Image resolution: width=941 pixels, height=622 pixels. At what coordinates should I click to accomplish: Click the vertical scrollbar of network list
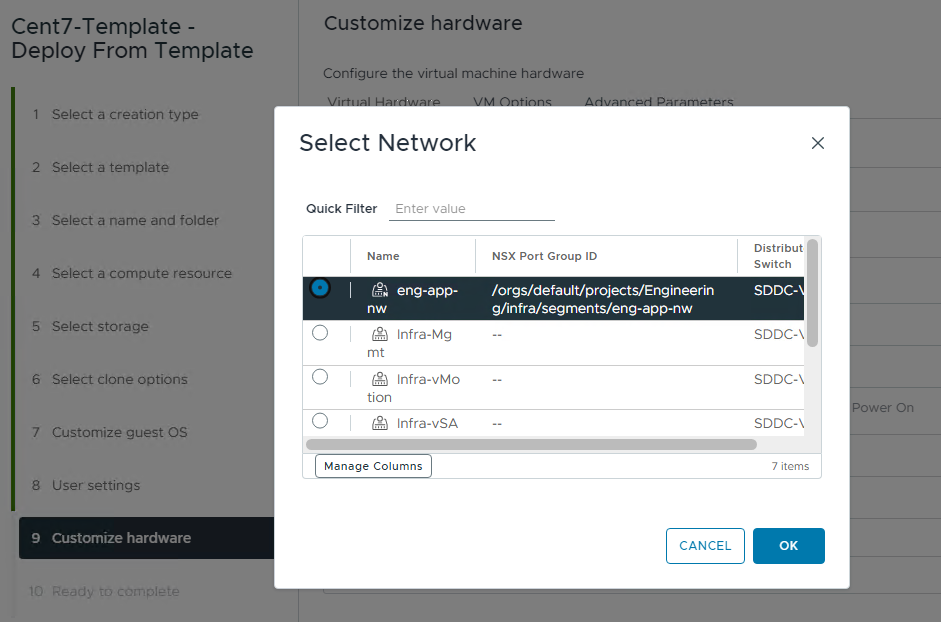[x=813, y=292]
